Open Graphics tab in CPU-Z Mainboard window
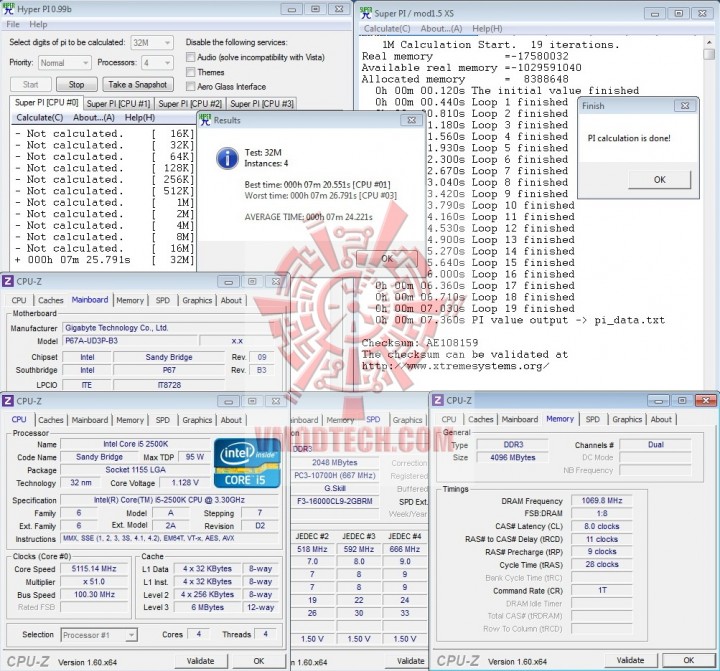 (197, 300)
